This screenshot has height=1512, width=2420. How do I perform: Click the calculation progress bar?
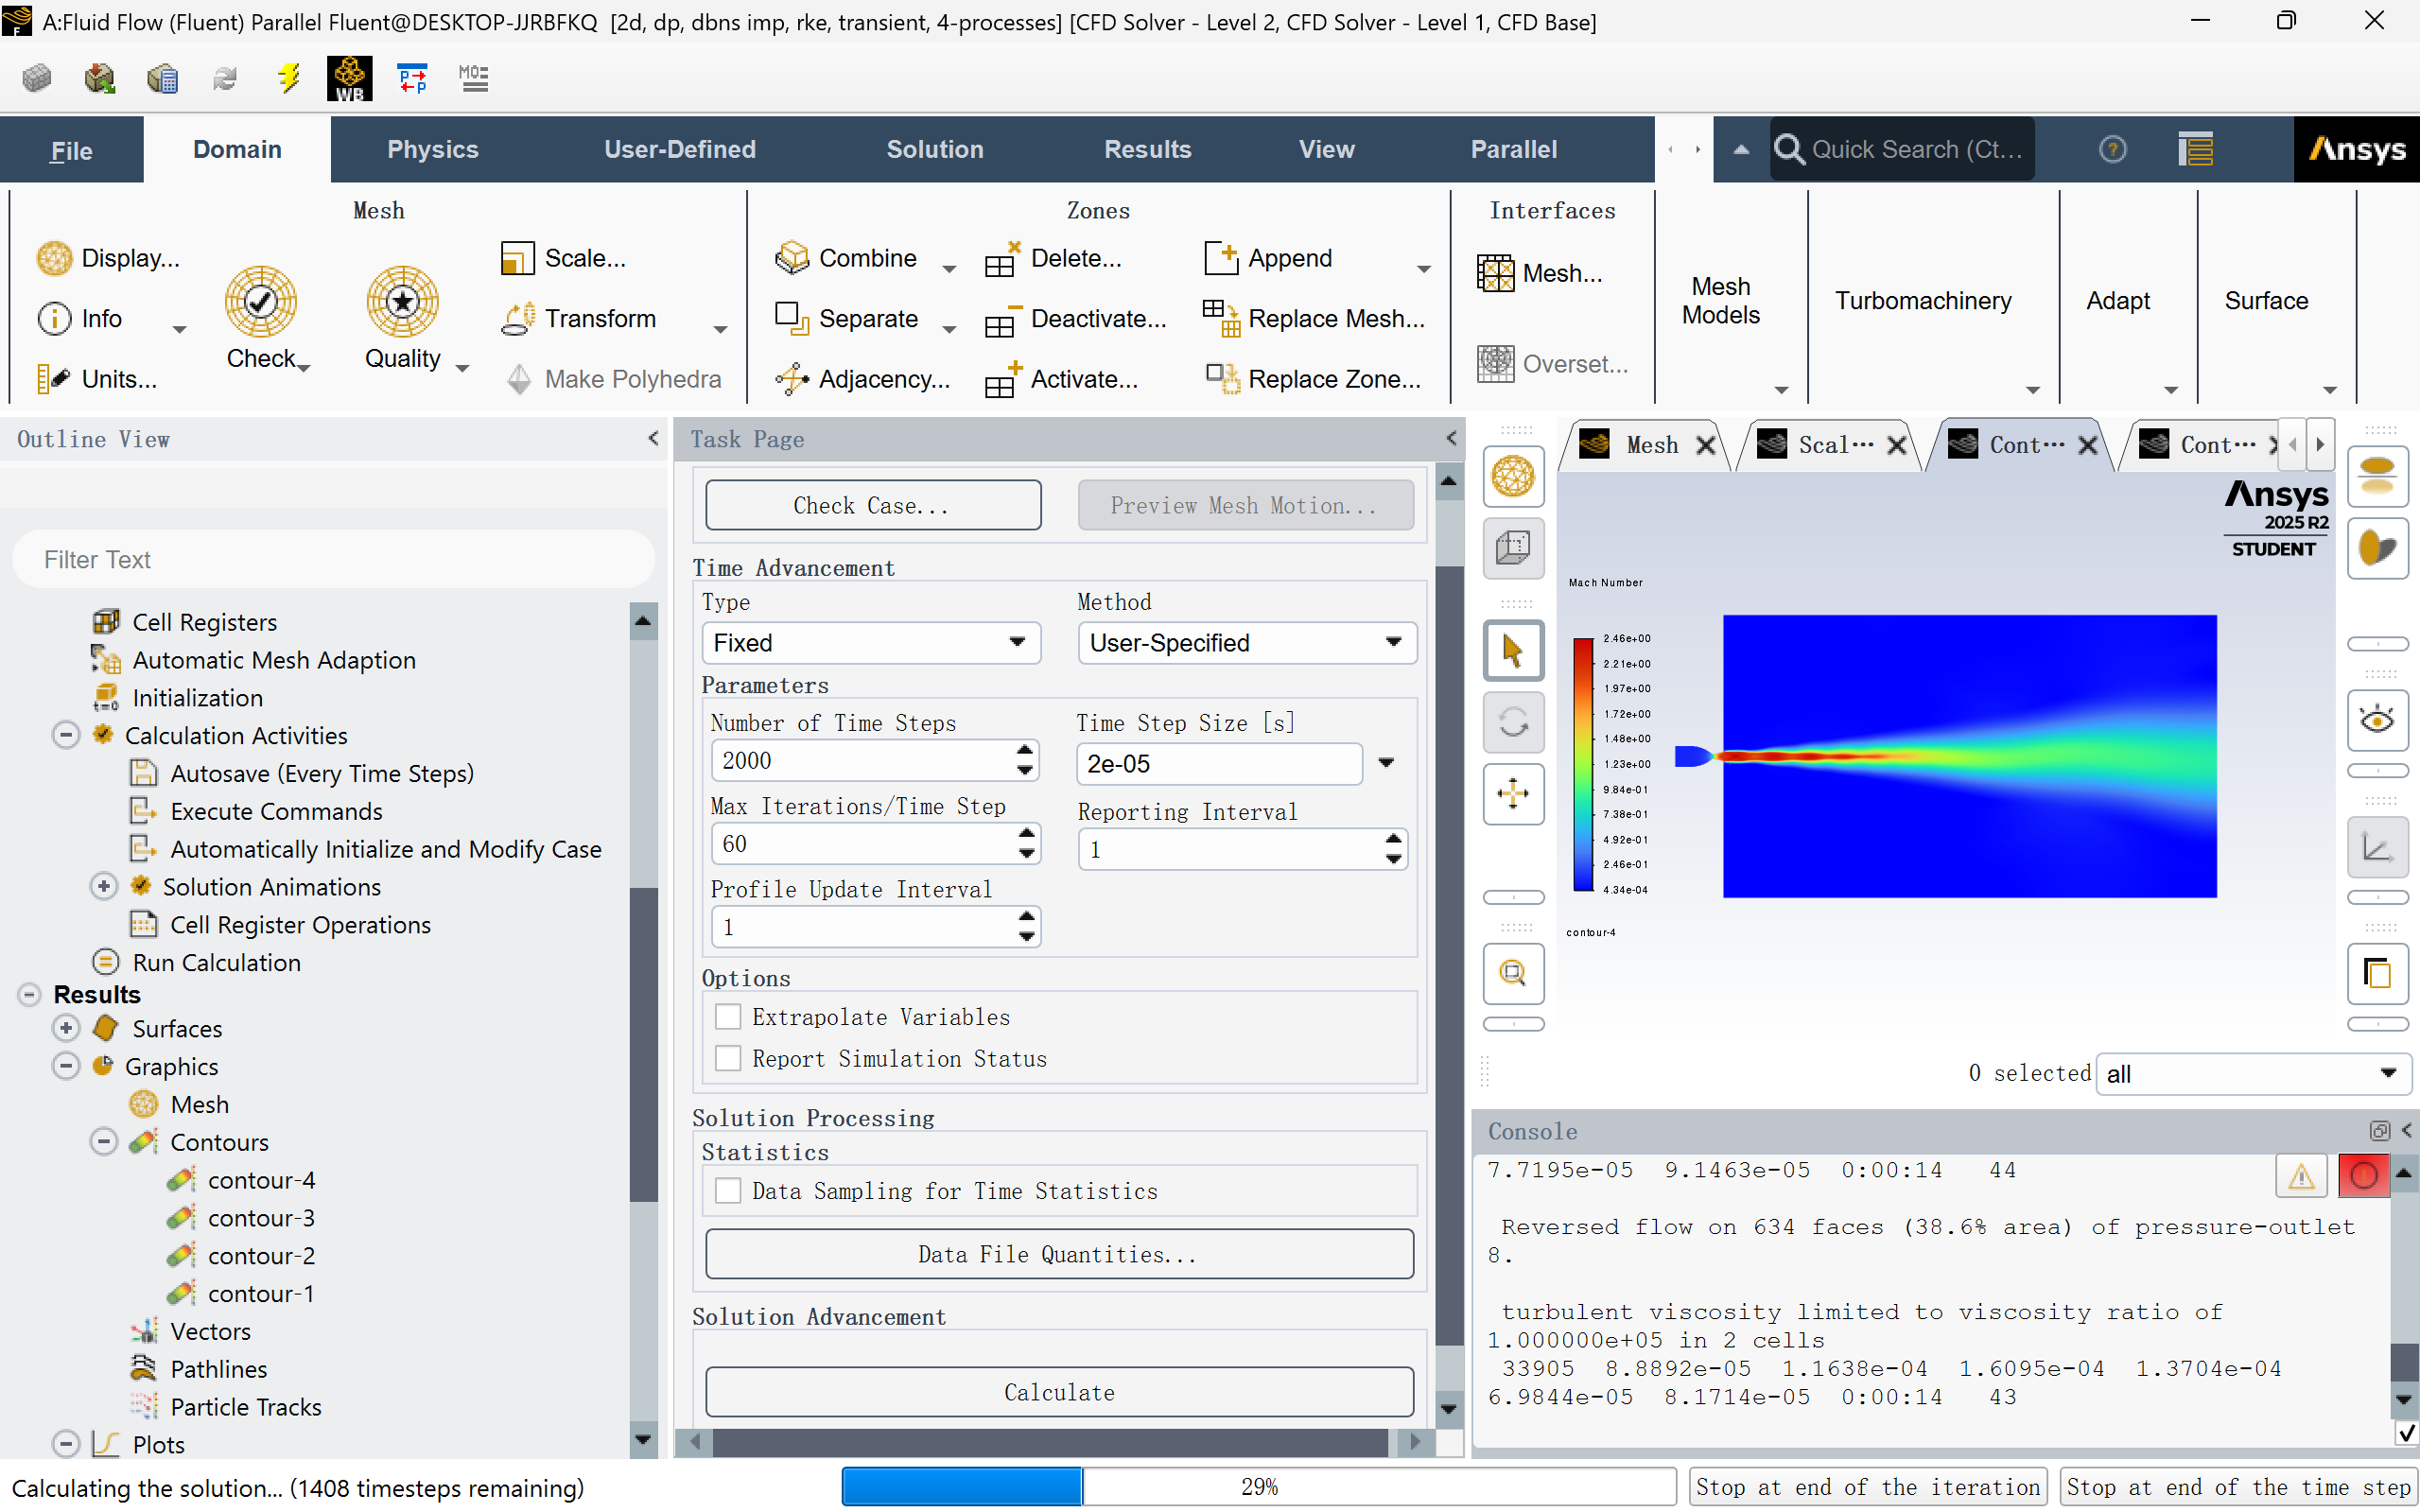[1258, 1487]
